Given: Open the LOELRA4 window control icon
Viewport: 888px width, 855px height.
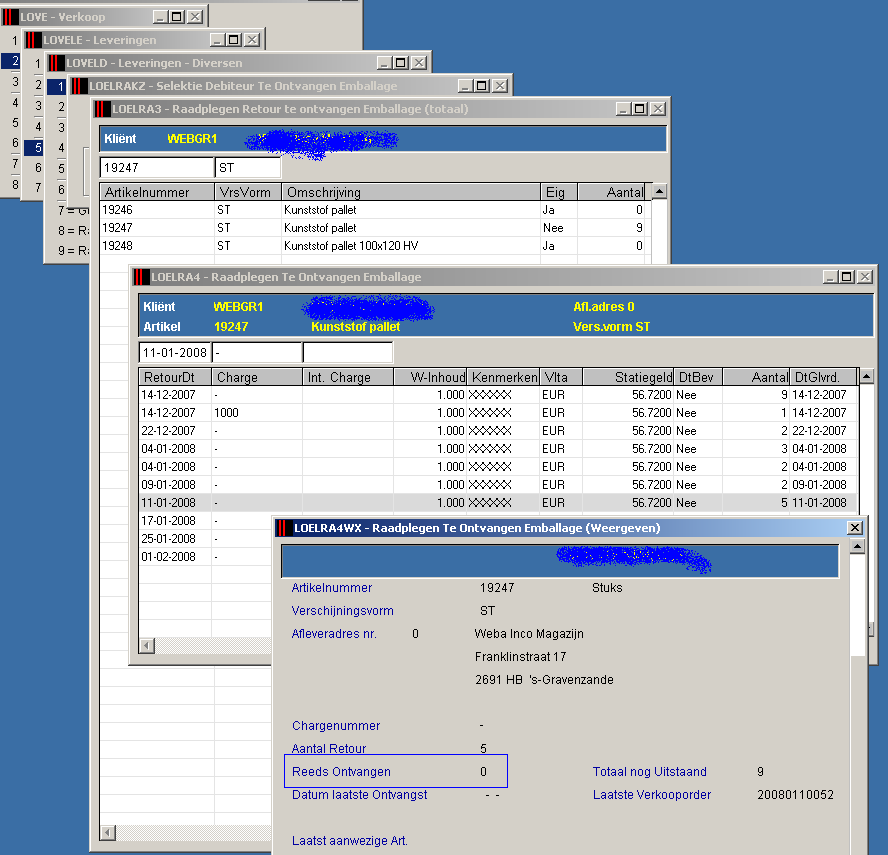Looking at the screenshot, I should click(x=142, y=277).
